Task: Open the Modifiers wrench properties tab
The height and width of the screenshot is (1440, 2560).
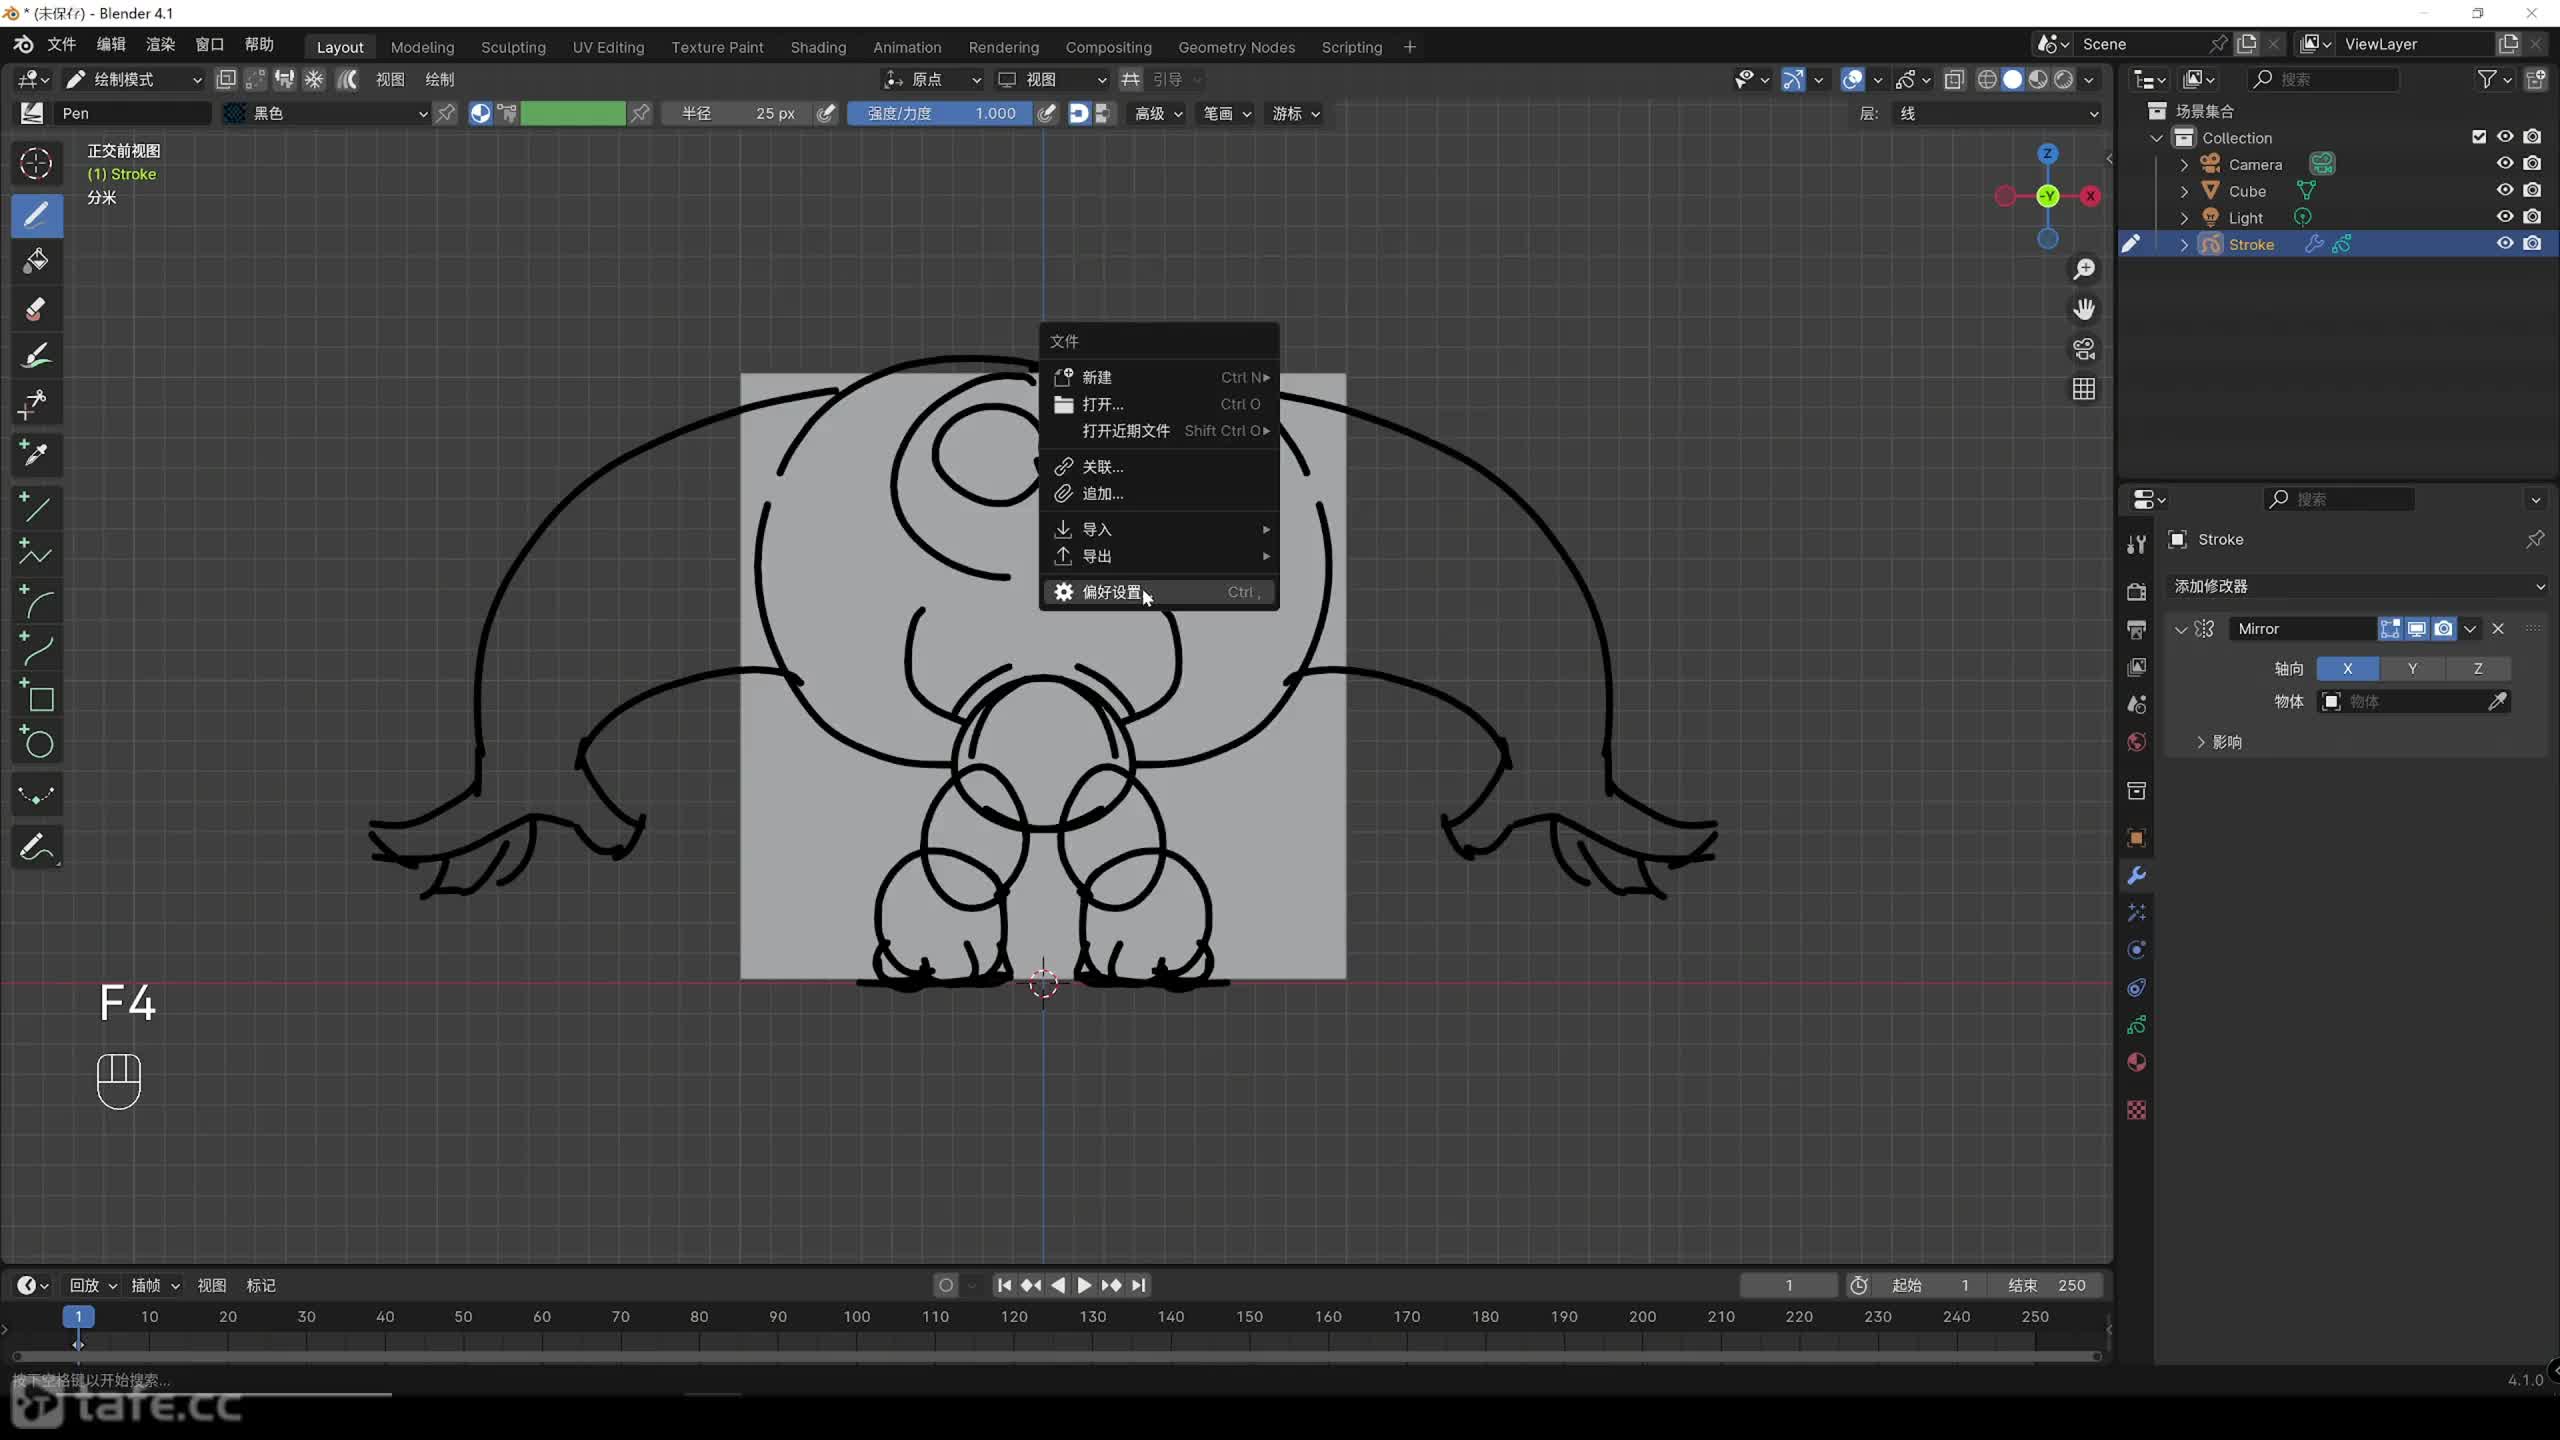Action: click(x=2137, y=876)
